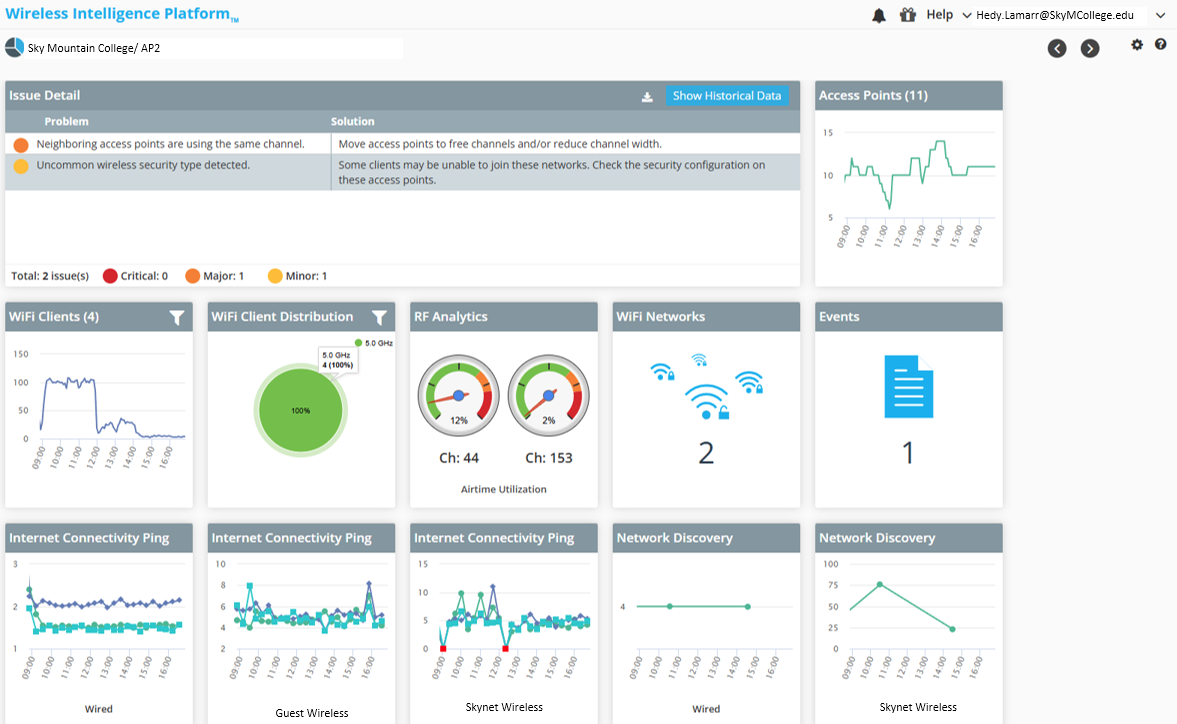Viewport: 1177px width, 724px height.
Task: Click the WiFi Clients line chart
Action: tap(99, 409)
